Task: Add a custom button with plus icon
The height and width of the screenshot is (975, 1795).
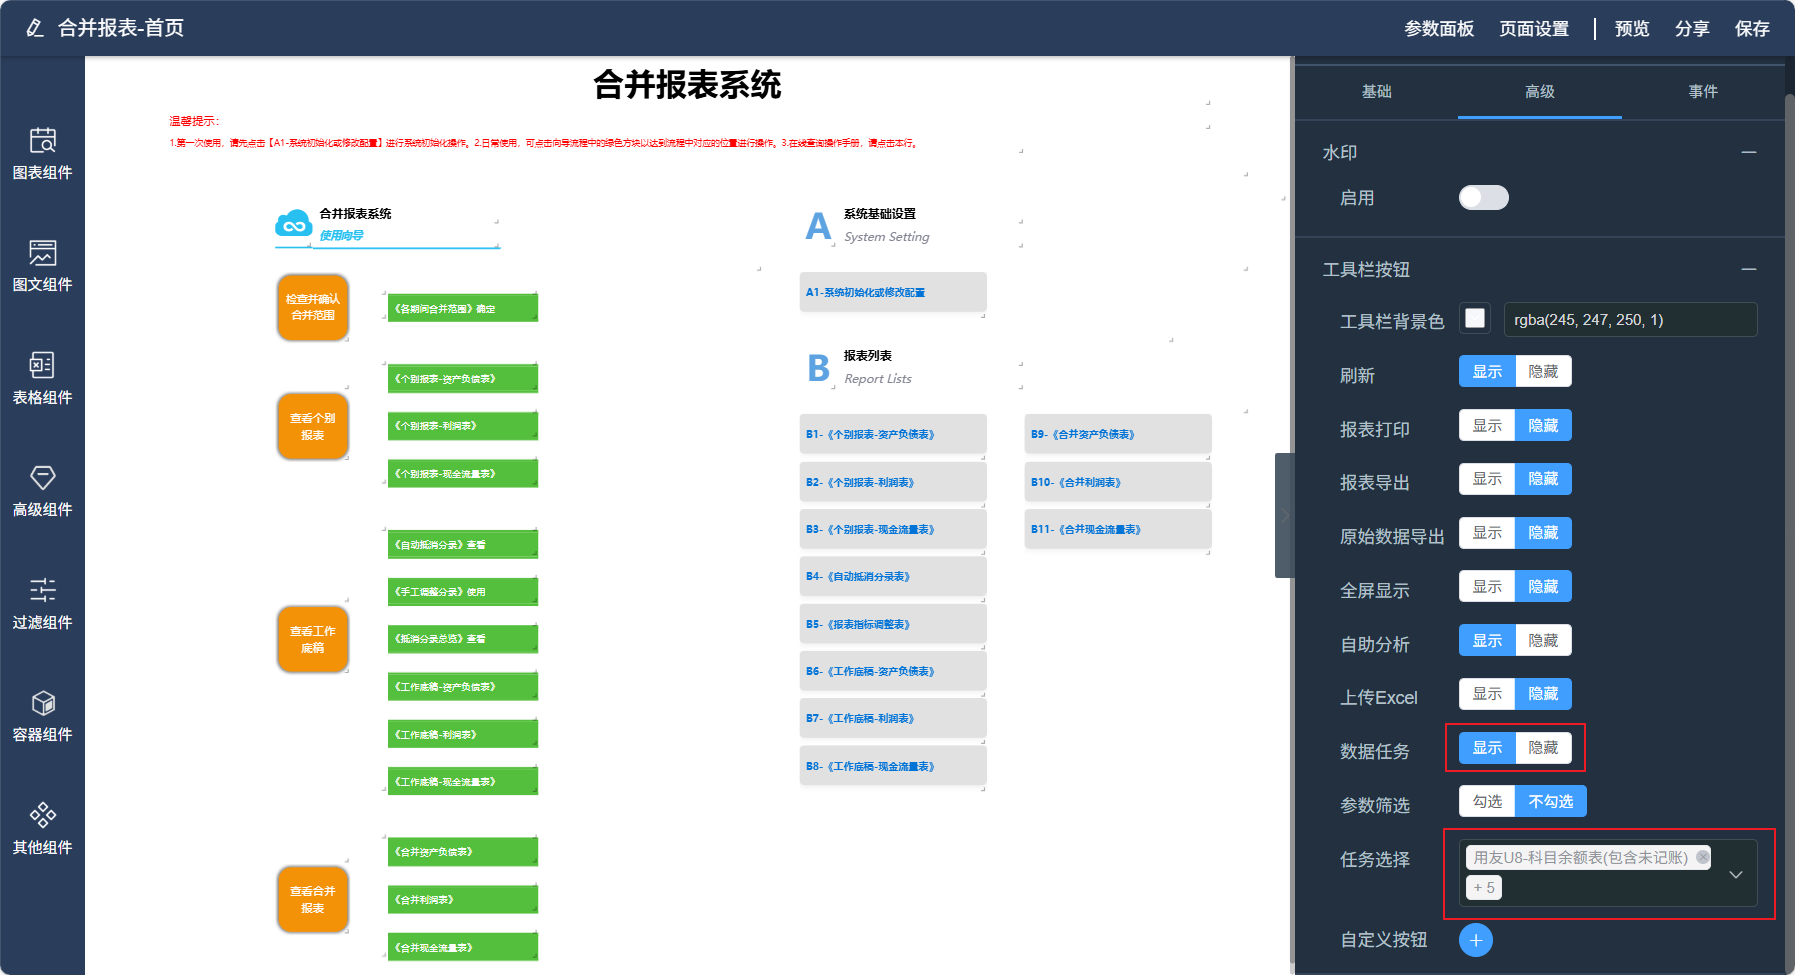Action: pos(1475,940)
